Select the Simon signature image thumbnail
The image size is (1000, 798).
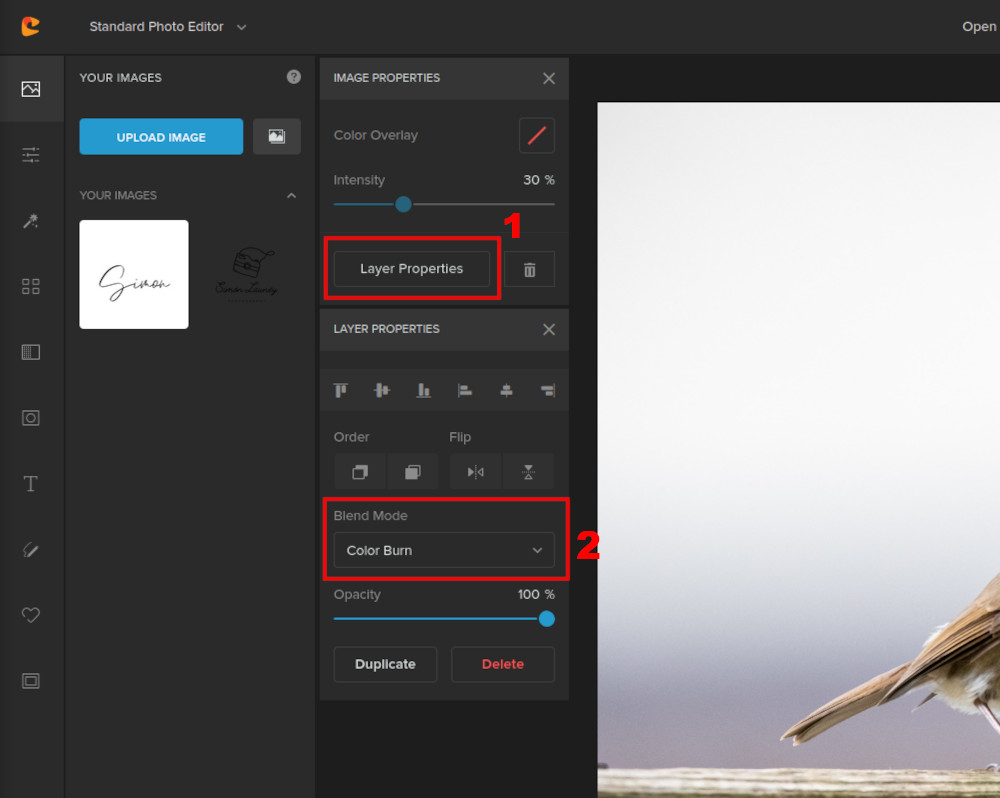coord(133,273)
